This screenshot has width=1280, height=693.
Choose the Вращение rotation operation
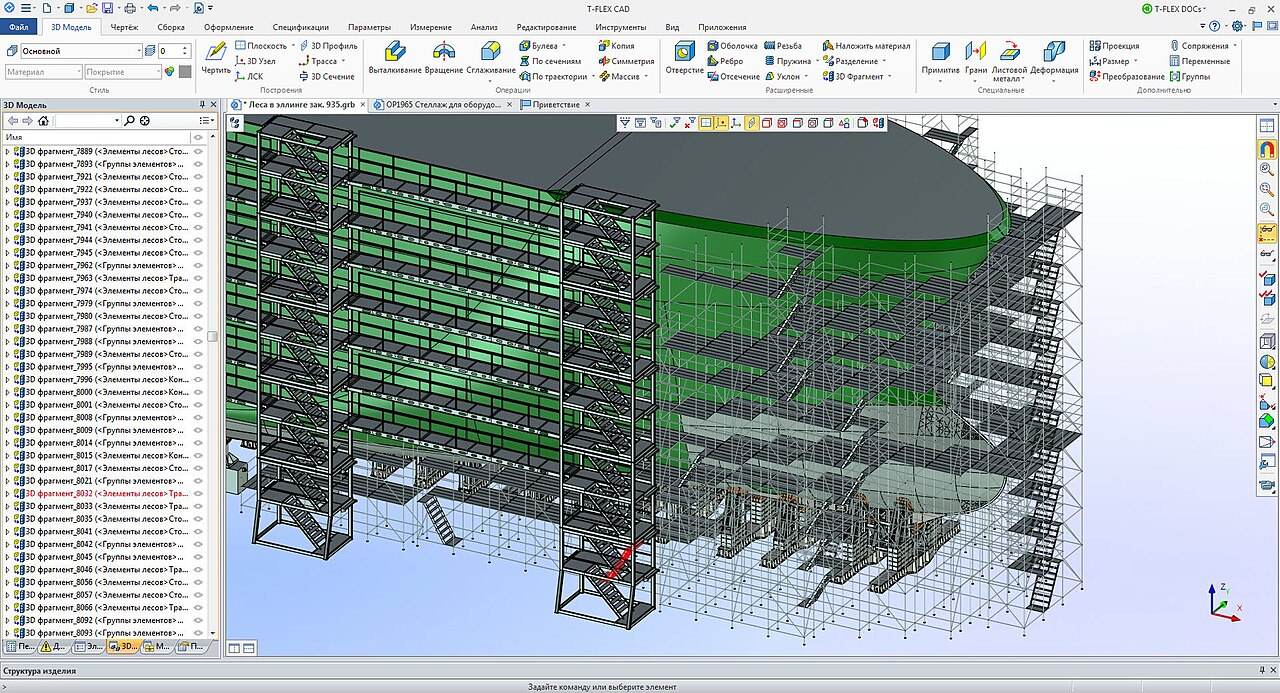[444, 58]
